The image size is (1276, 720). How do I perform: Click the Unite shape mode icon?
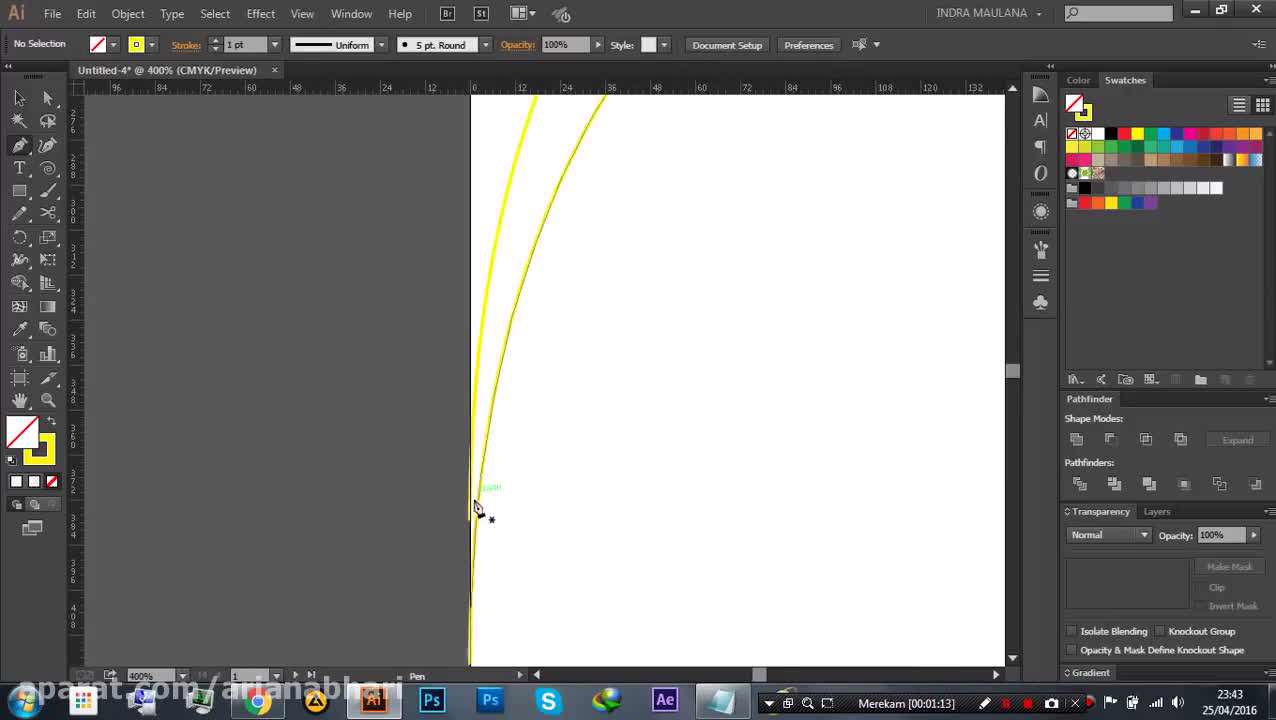click(x=1076, y=439)
